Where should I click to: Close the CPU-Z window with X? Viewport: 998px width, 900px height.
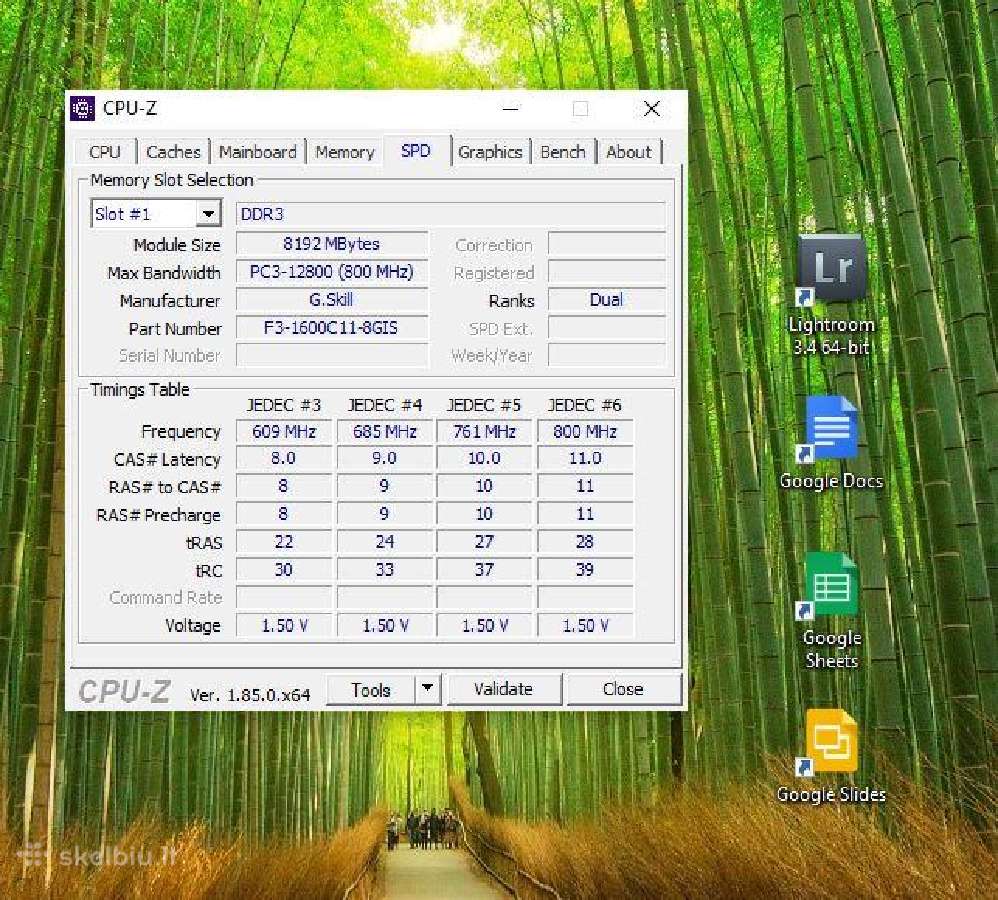[x=651, y=109]
